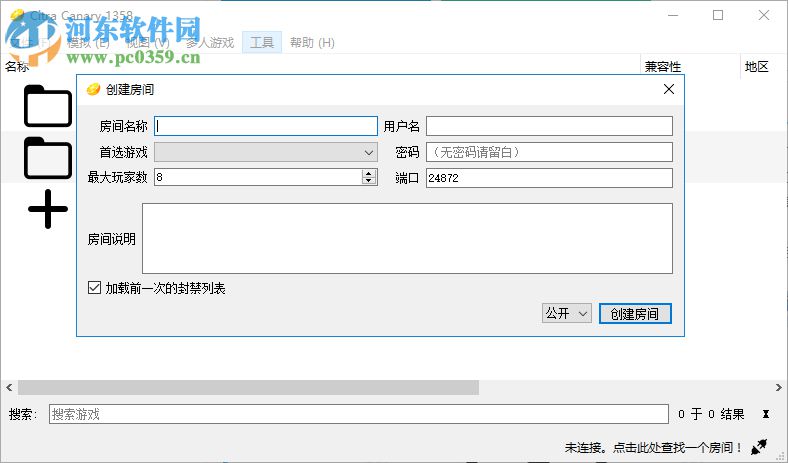
Task: Open the 多人游戏 menu
Action: (x=210, y=42)
